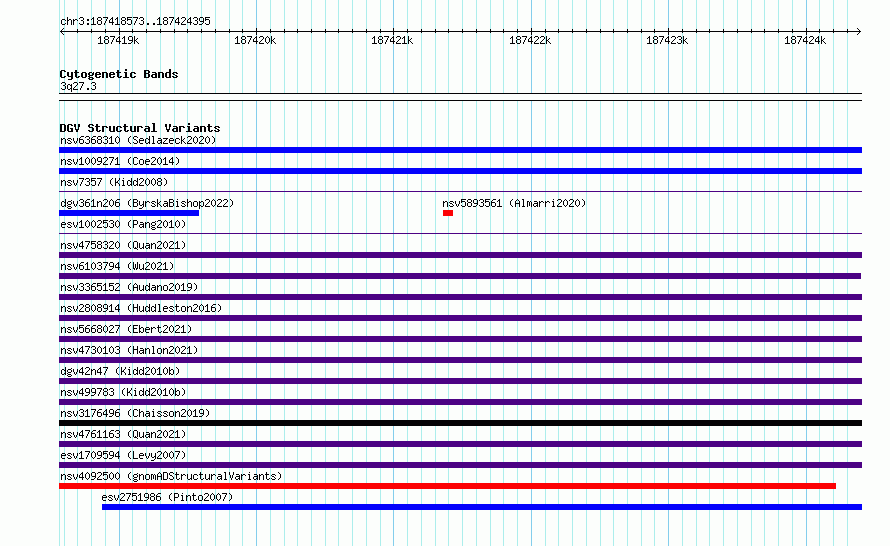Click nsv6103794 (Wu2021) label
The width and height of the screenshot is (890, 546).
117,266
